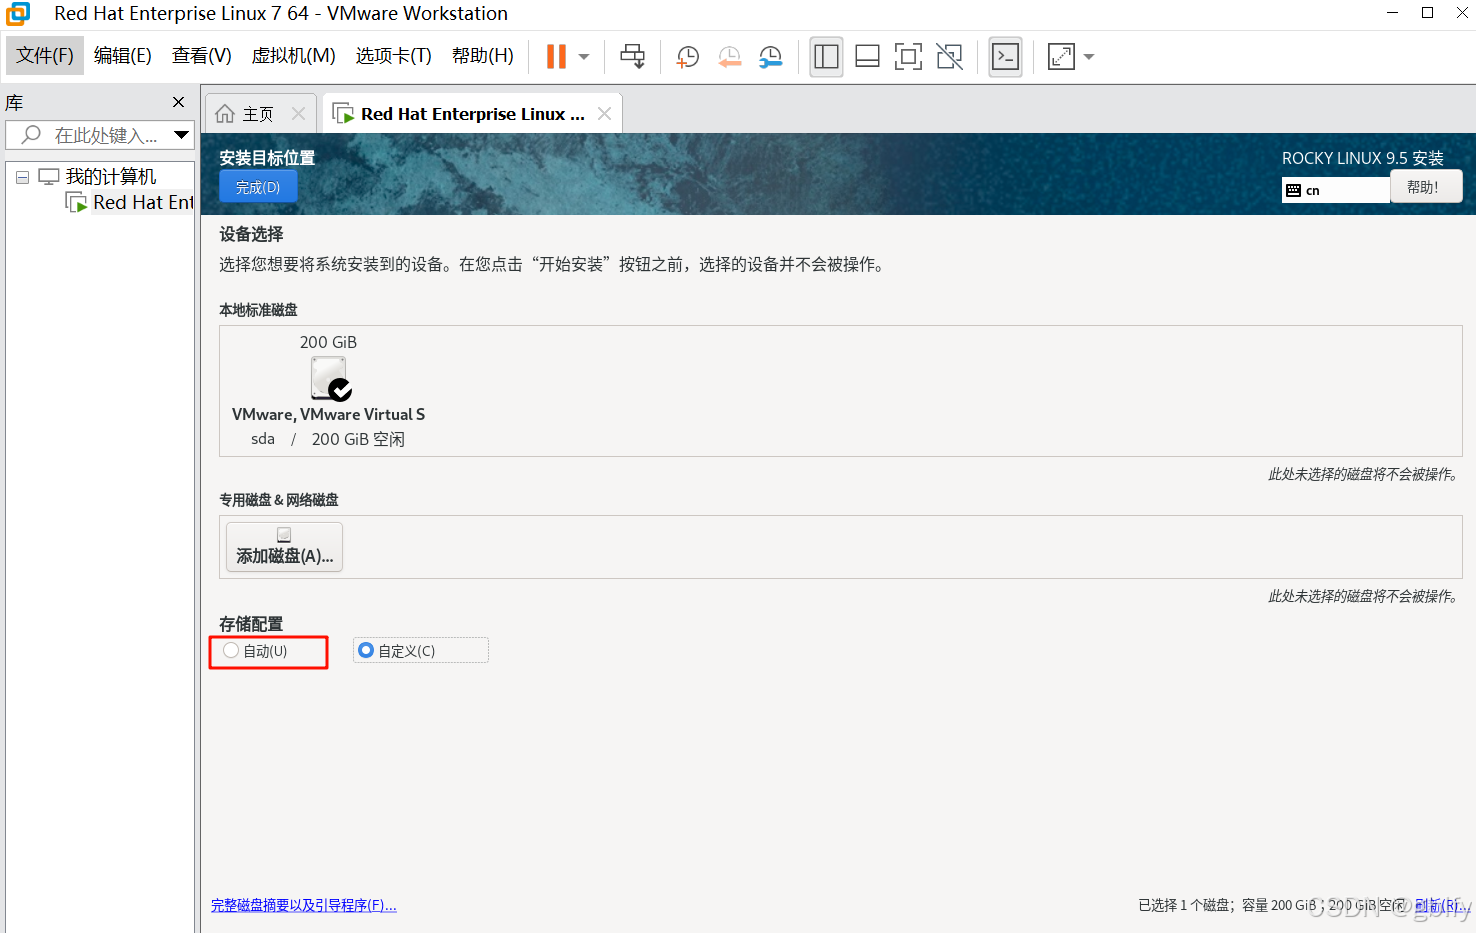
Task: Collapse the 我的计算机 tree node
Action: click(22, 177)
